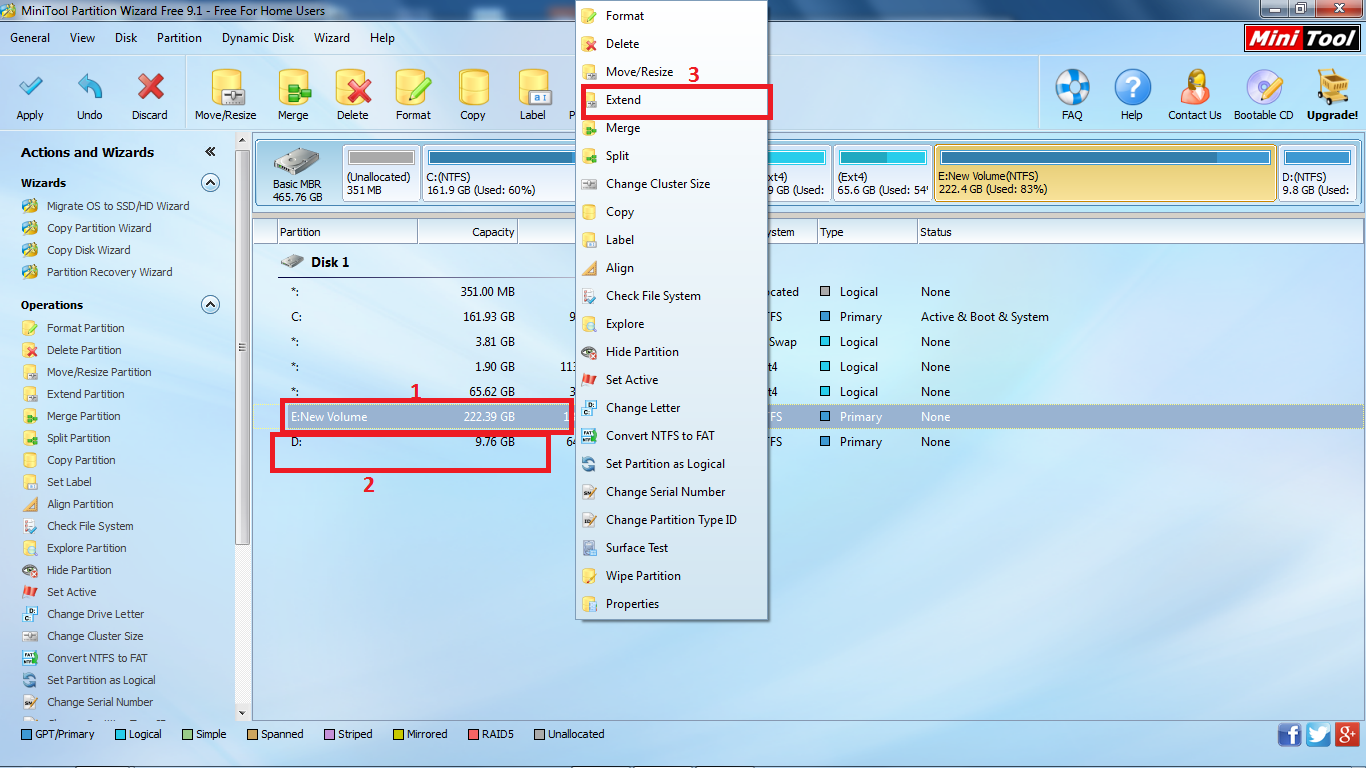
Task: Open the Help menu in the menu bar
Action: [x=382, y=38]
